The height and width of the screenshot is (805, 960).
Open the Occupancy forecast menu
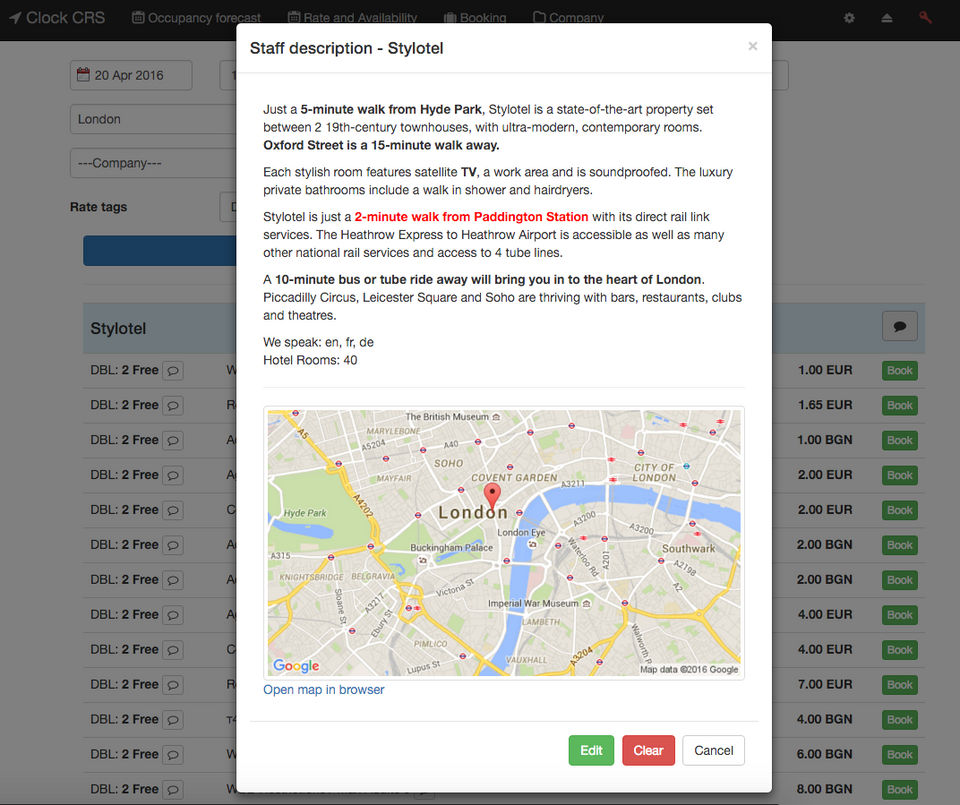tap(196, 18)
